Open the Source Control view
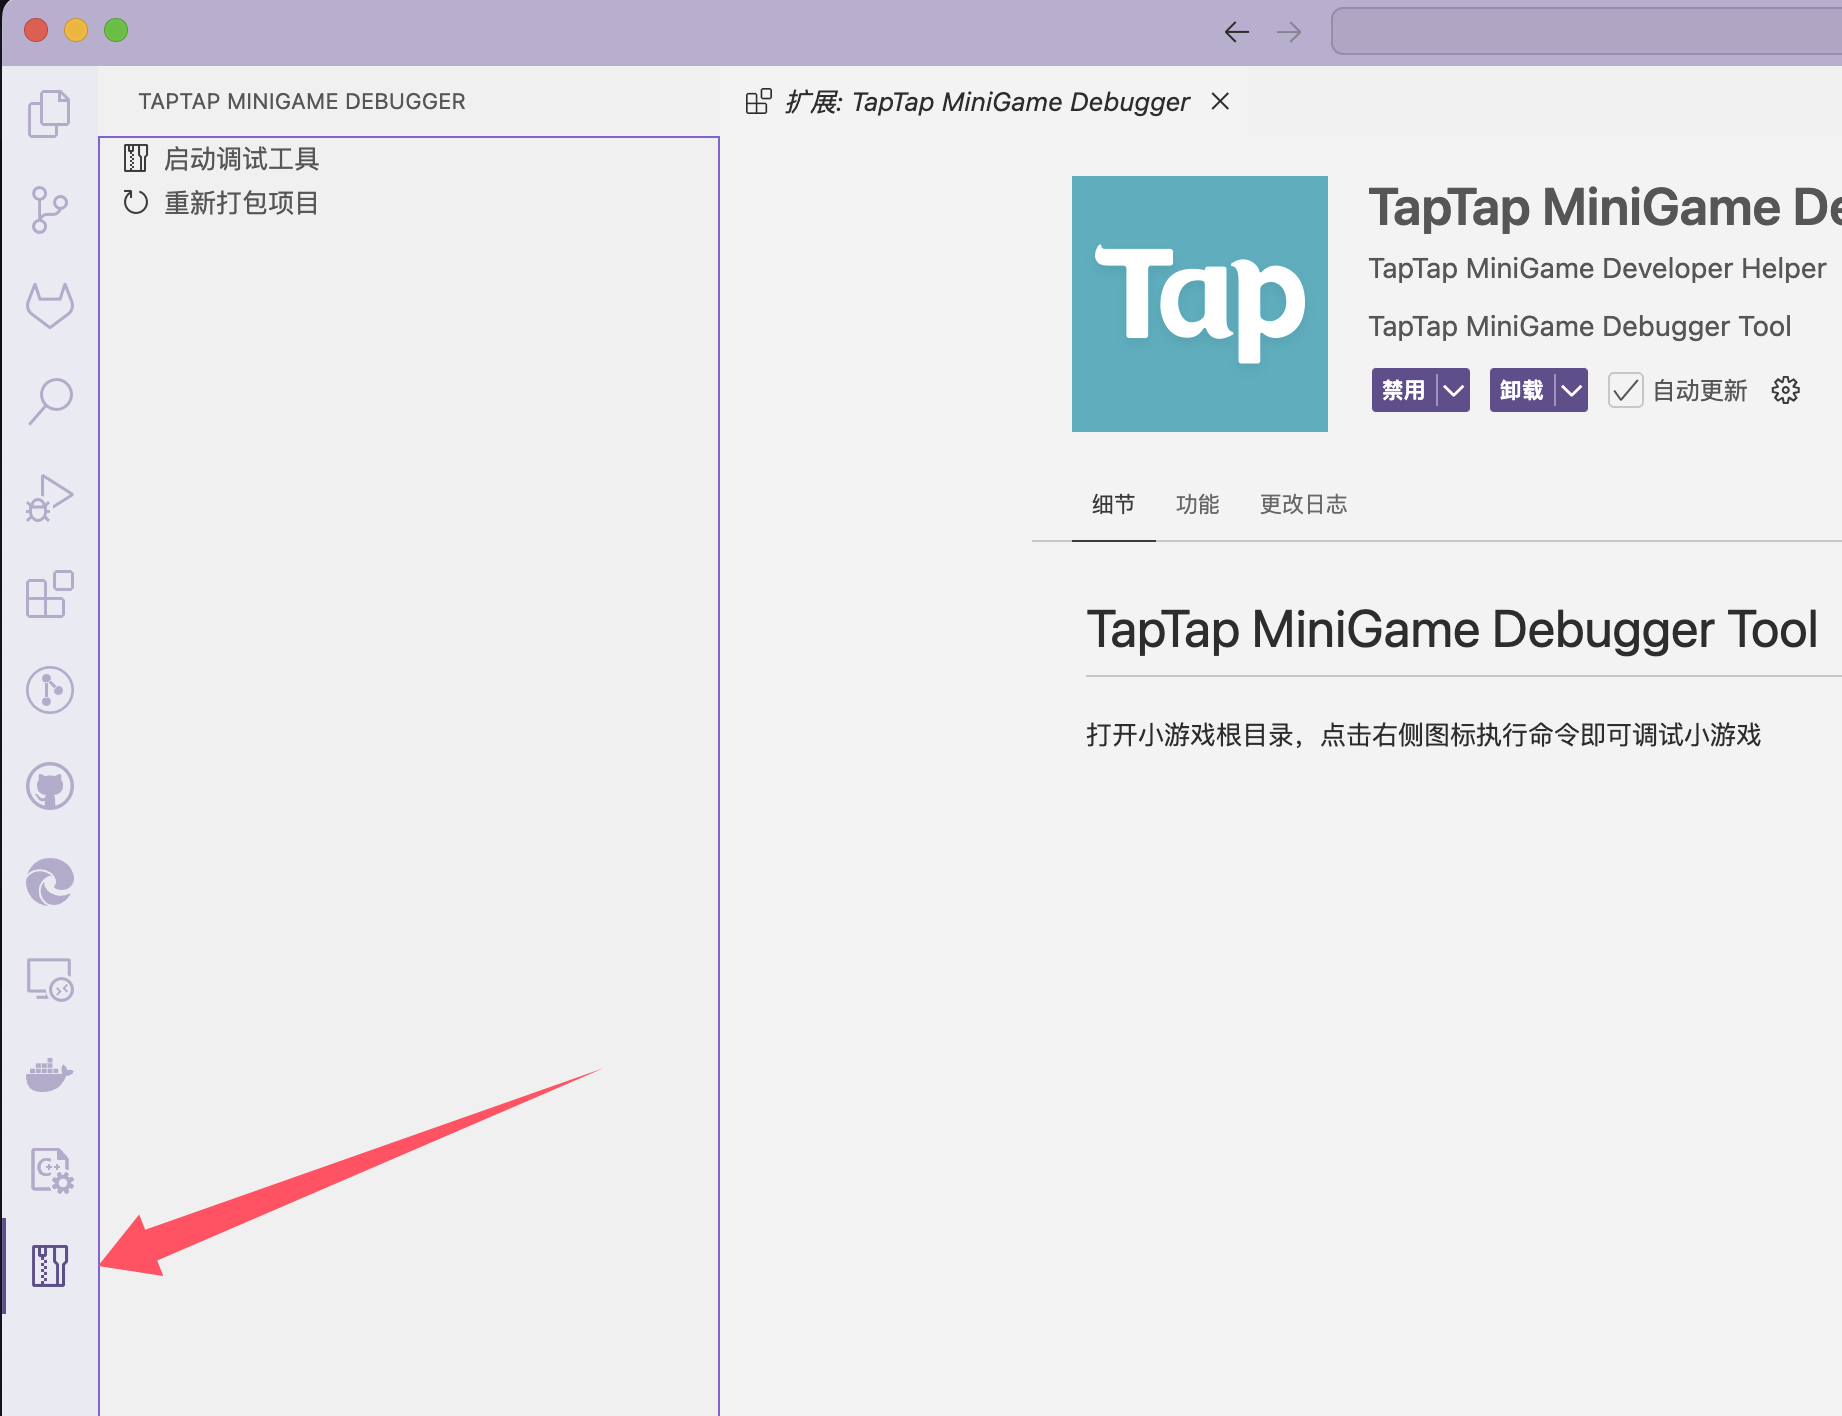 [x=49, y=210]
